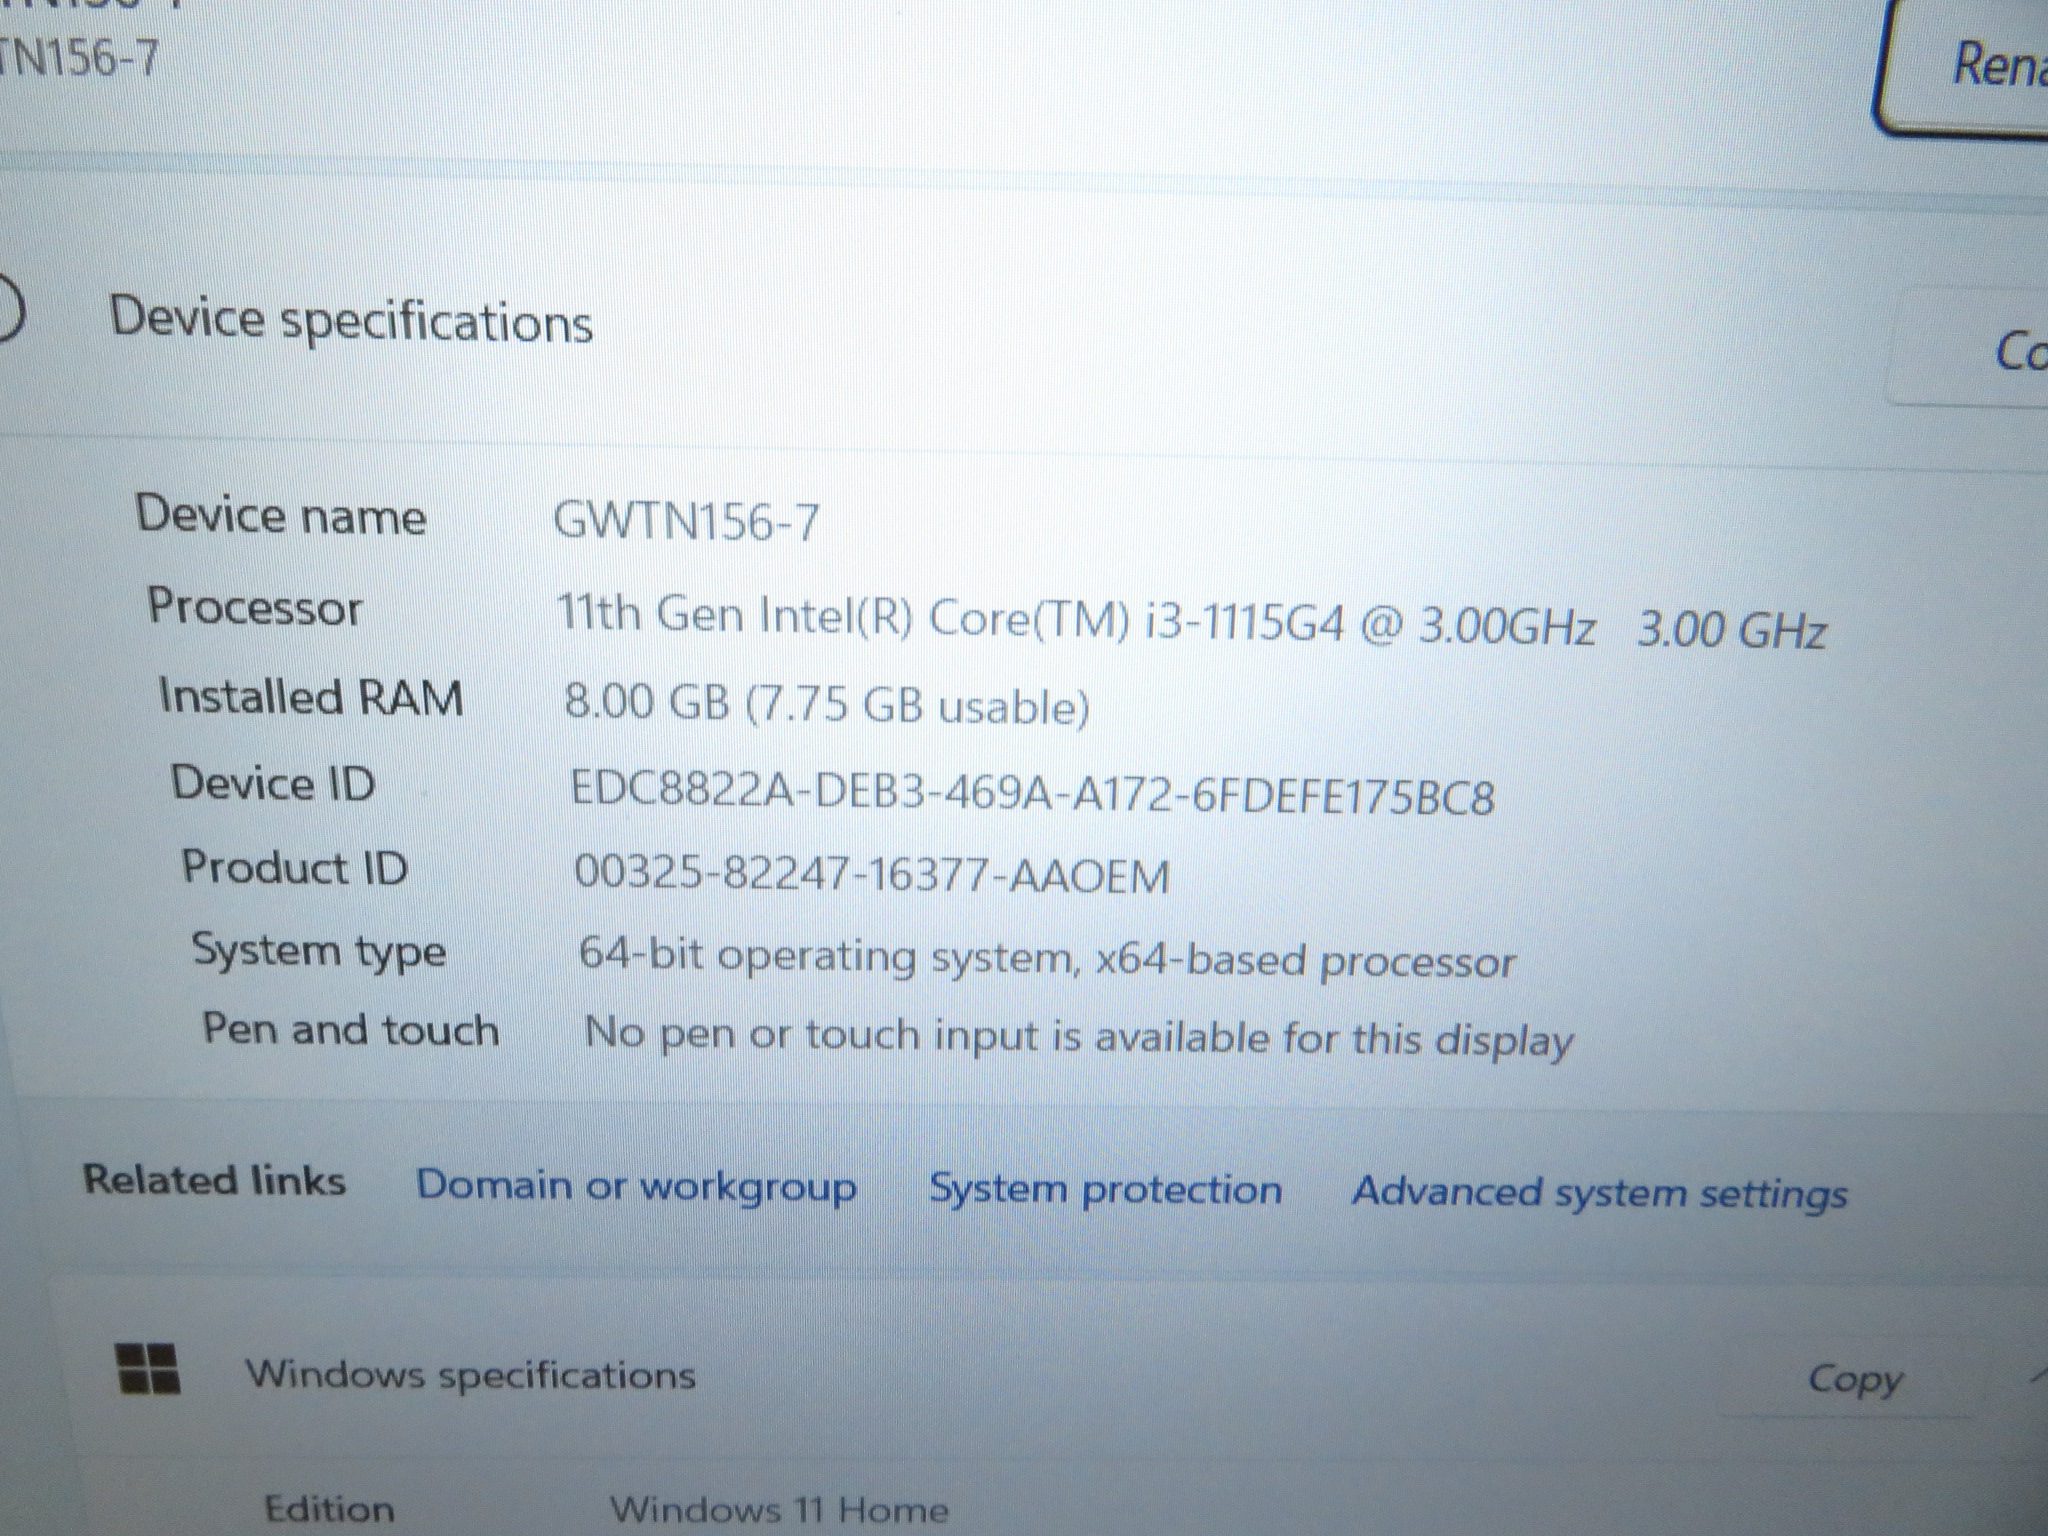
Task: Open the System protection link
Action: click(x=1105, y=1190)
